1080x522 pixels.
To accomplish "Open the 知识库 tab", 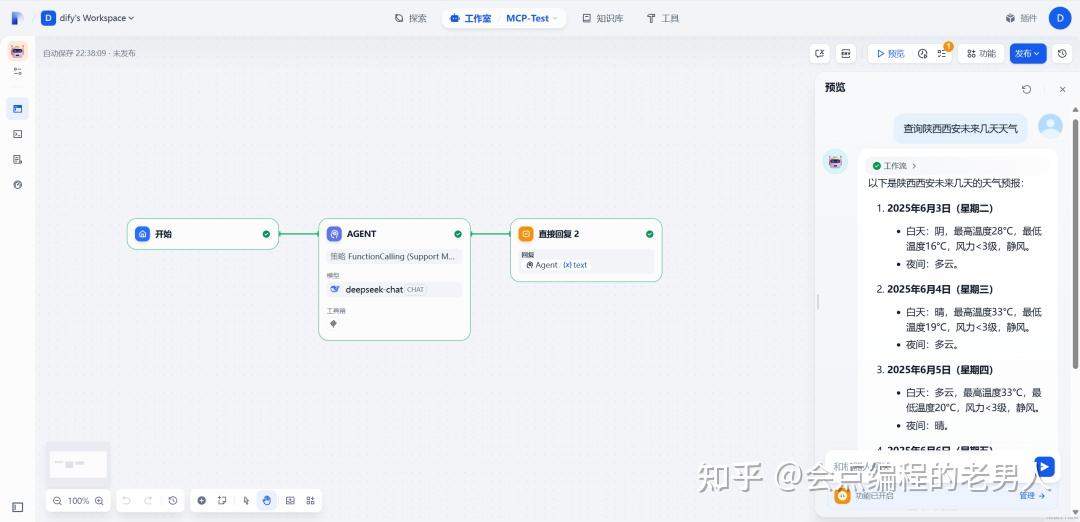I will pos(603,19).
